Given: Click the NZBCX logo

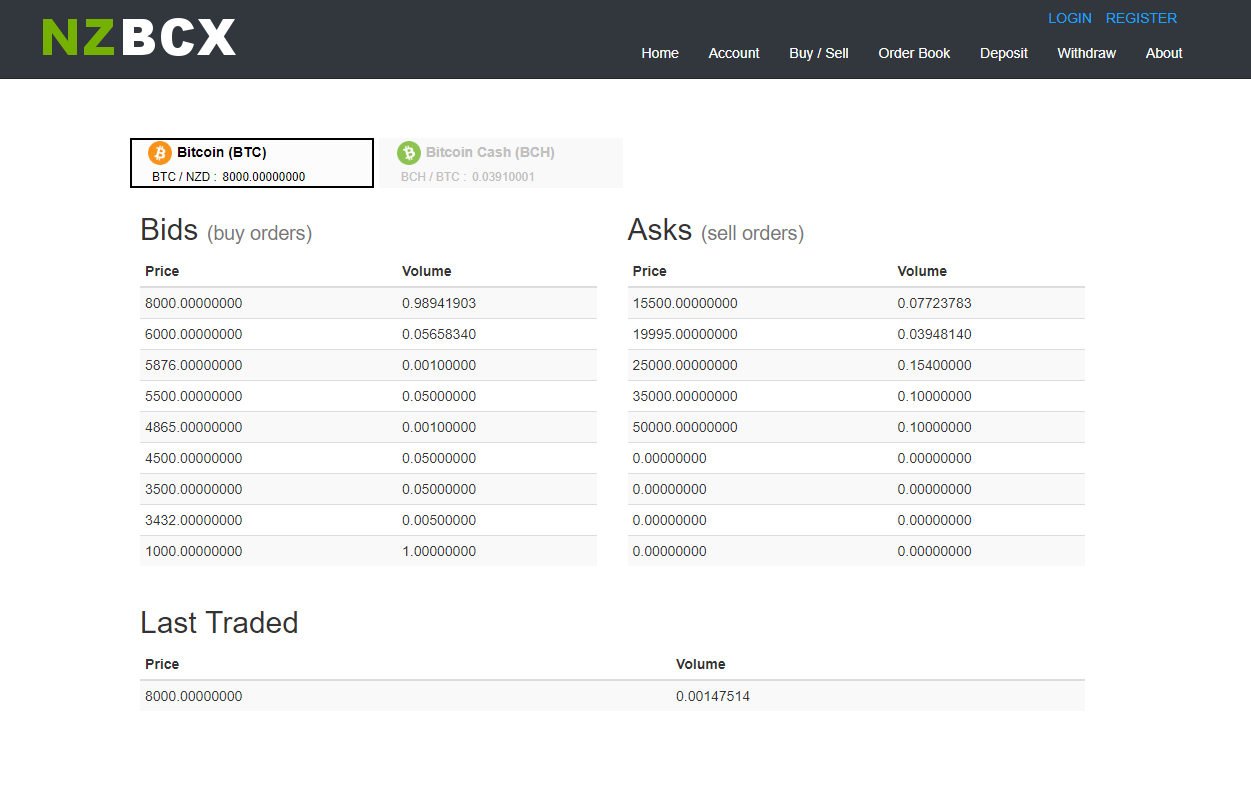Looking at the screenshot, I should click(x=139, y=37).
